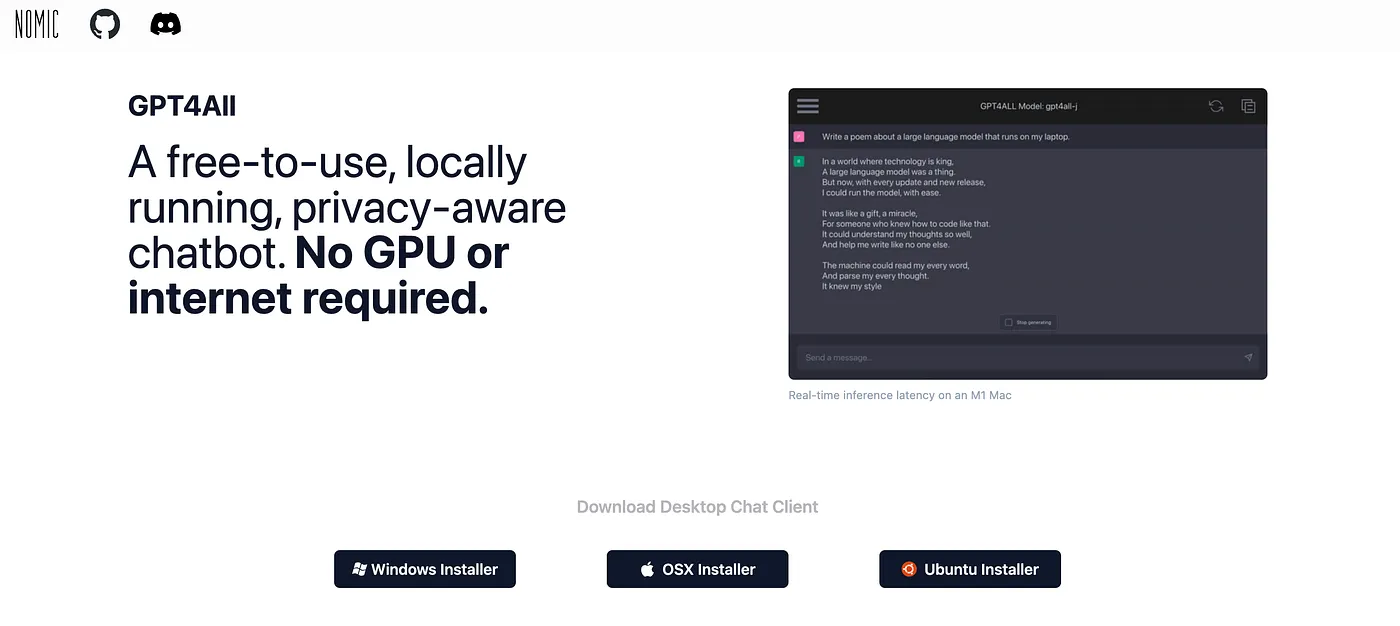This screenshot has height=626, width=1400.
Task: Open the hamburger menu in chat preview
Action: (808, 106)
